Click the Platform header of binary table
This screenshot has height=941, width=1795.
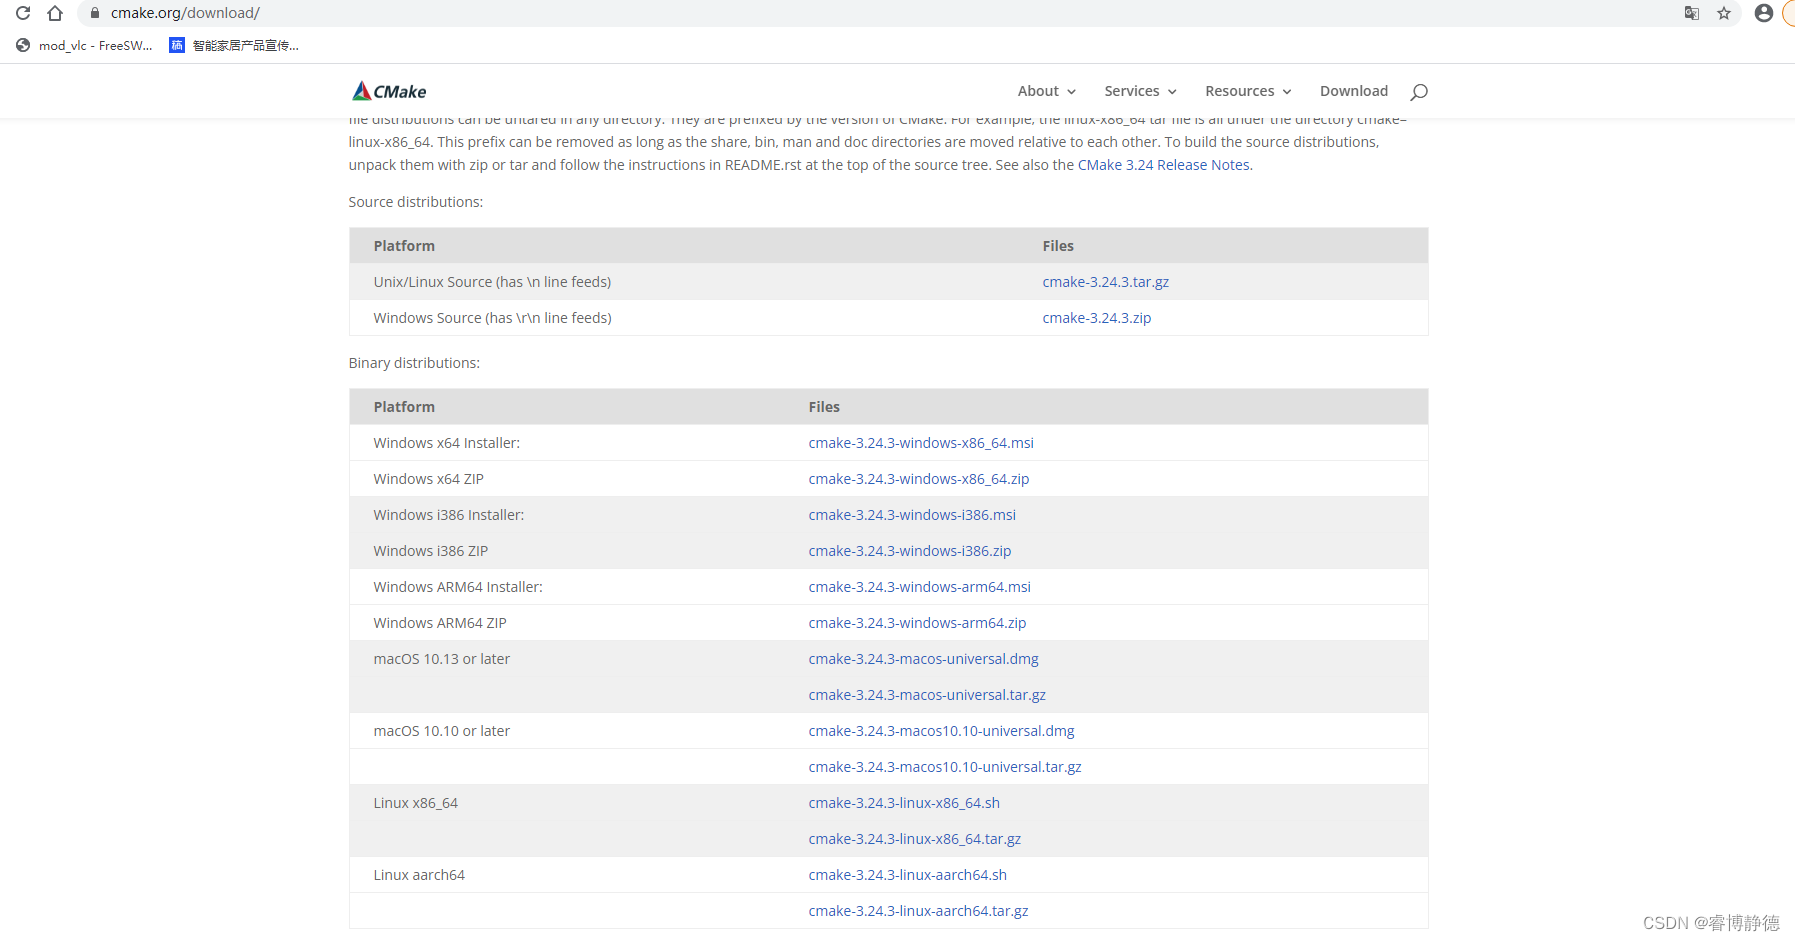coord(404,407)
